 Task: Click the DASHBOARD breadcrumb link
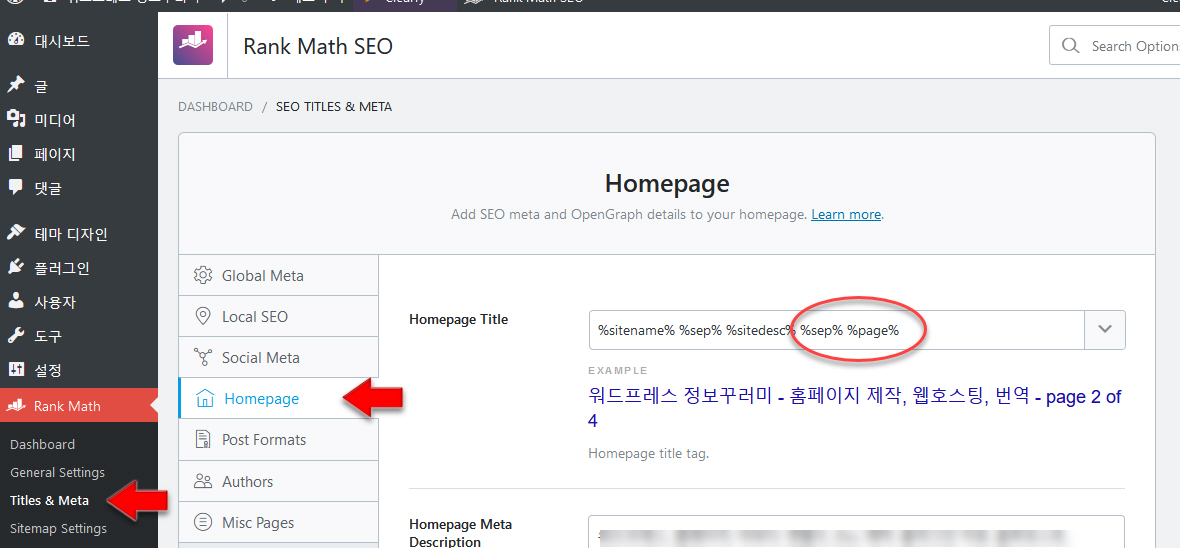pyautogui.click(x=215, y=107)
